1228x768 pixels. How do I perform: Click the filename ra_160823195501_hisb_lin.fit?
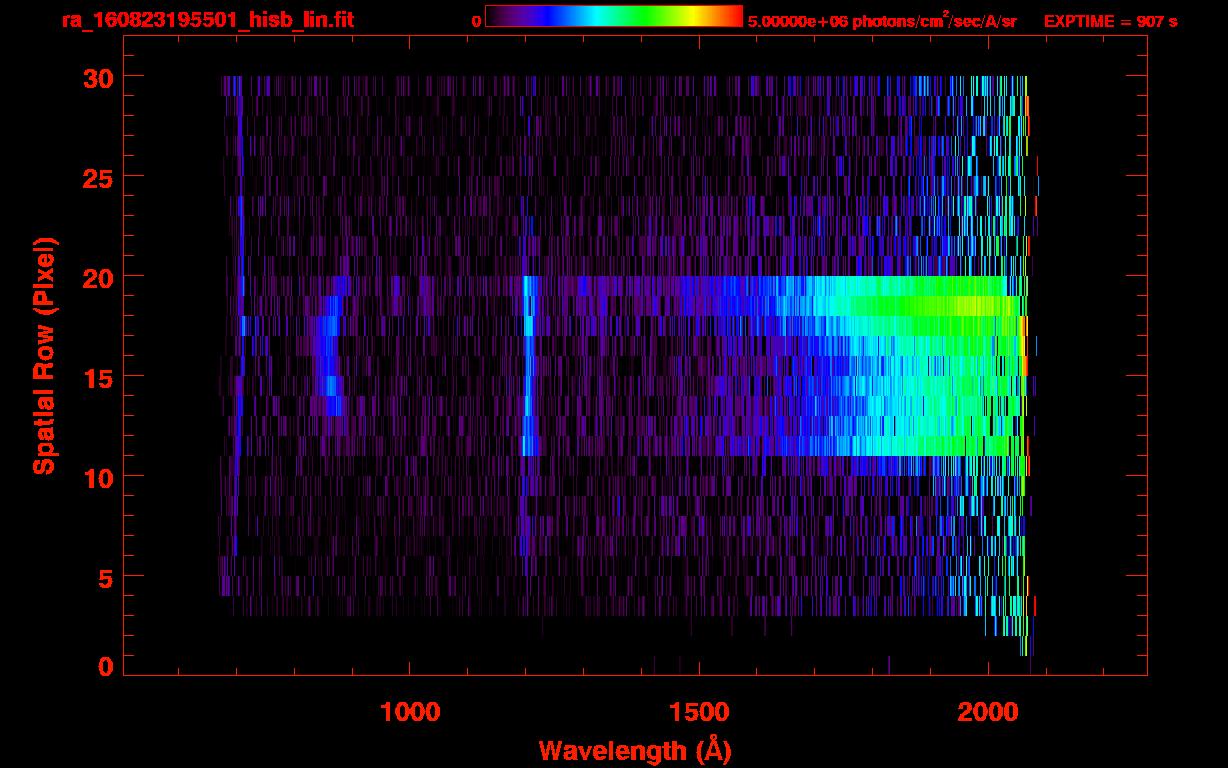[x=207, y=20]
